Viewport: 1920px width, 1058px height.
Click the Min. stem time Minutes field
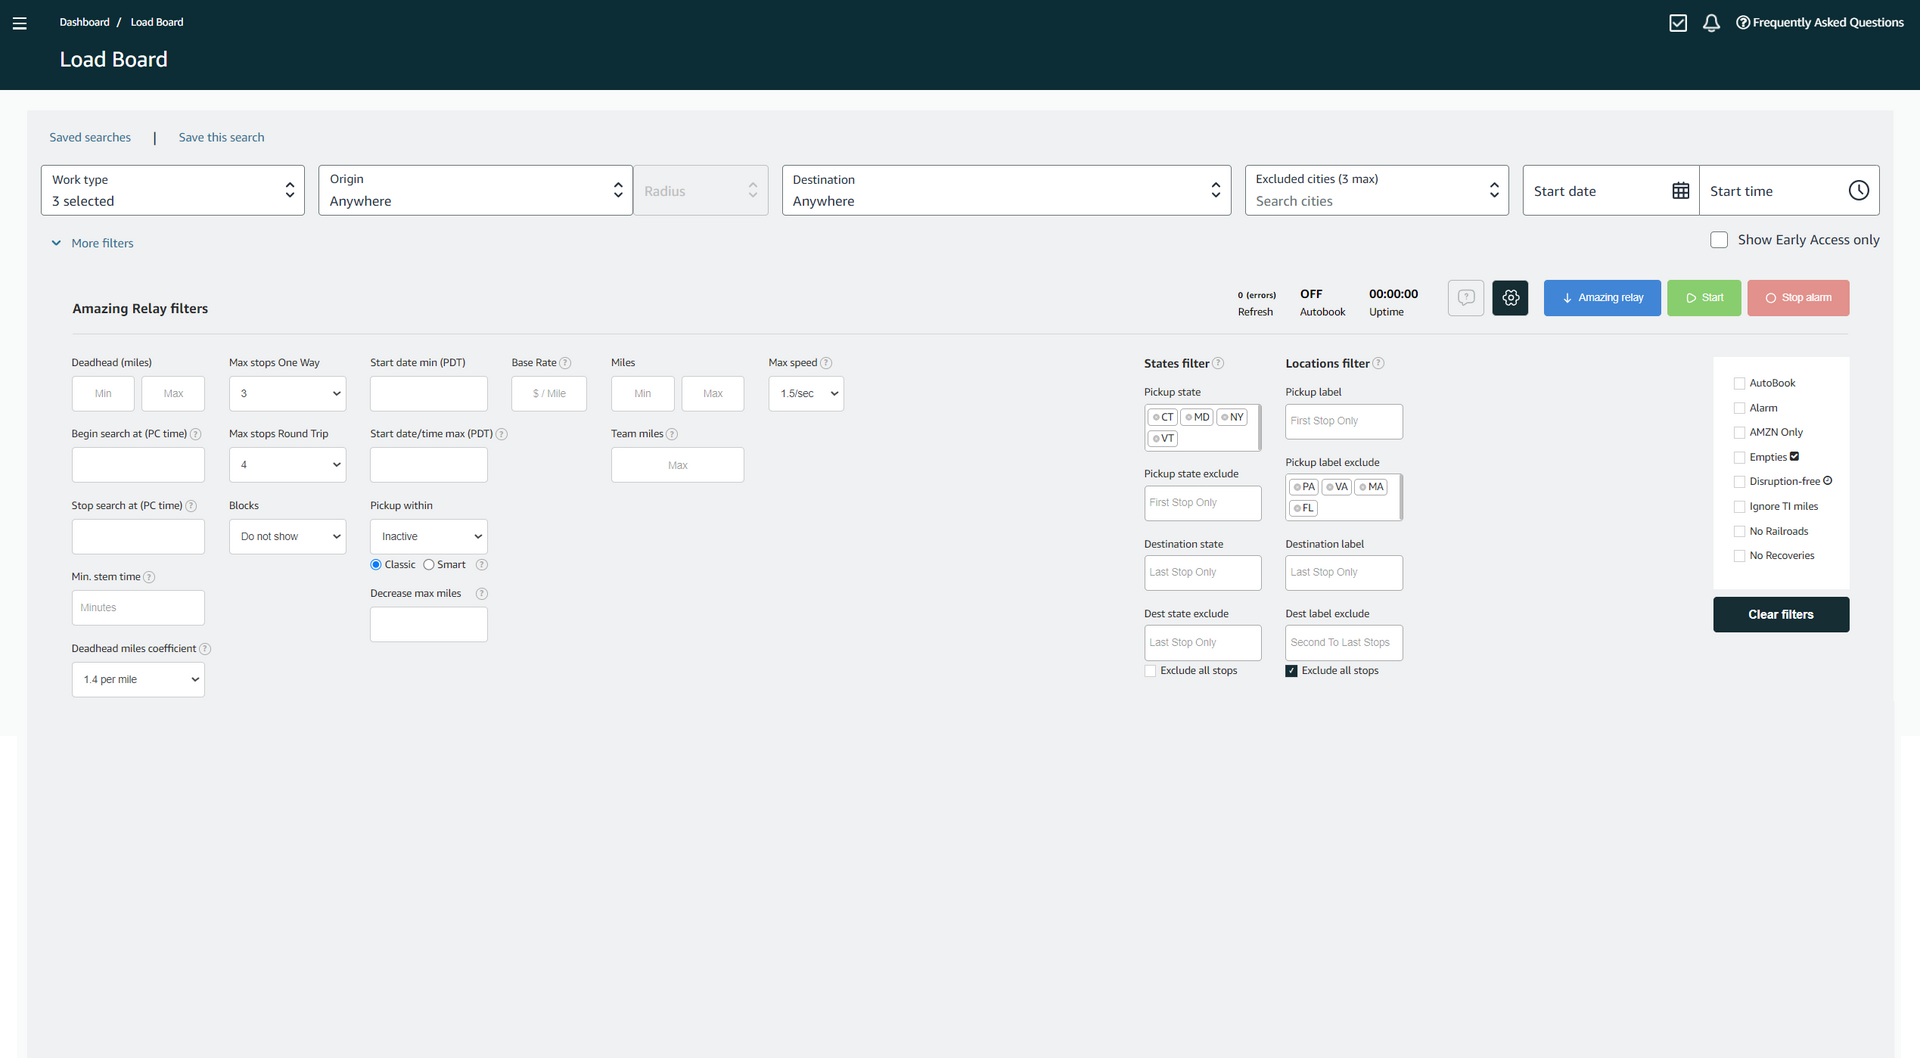(x=138, y=608)
